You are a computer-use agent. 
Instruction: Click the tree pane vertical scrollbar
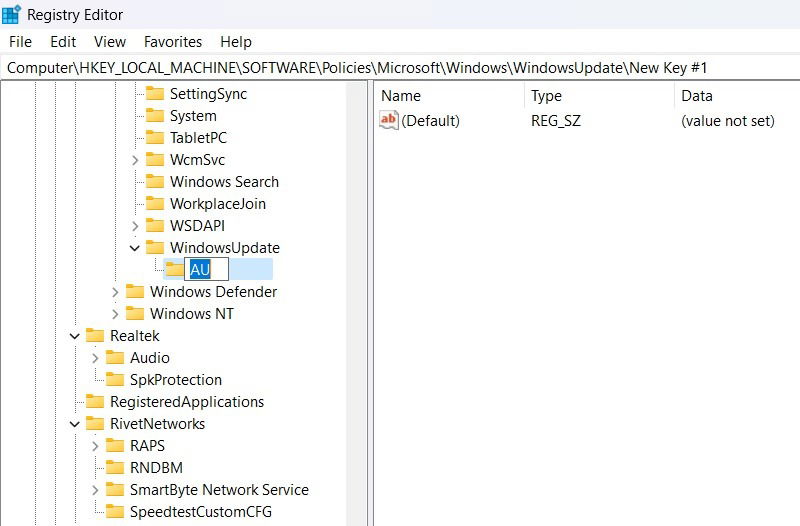coord(356,304)
